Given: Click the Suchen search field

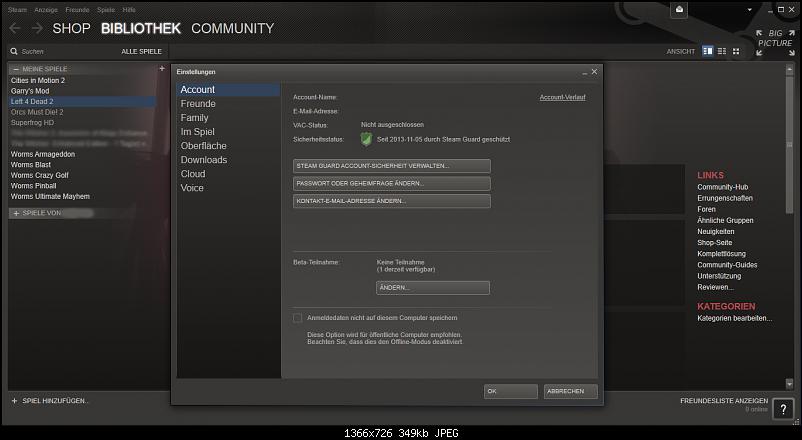Looking at the screenshot, I should point(60,51).
